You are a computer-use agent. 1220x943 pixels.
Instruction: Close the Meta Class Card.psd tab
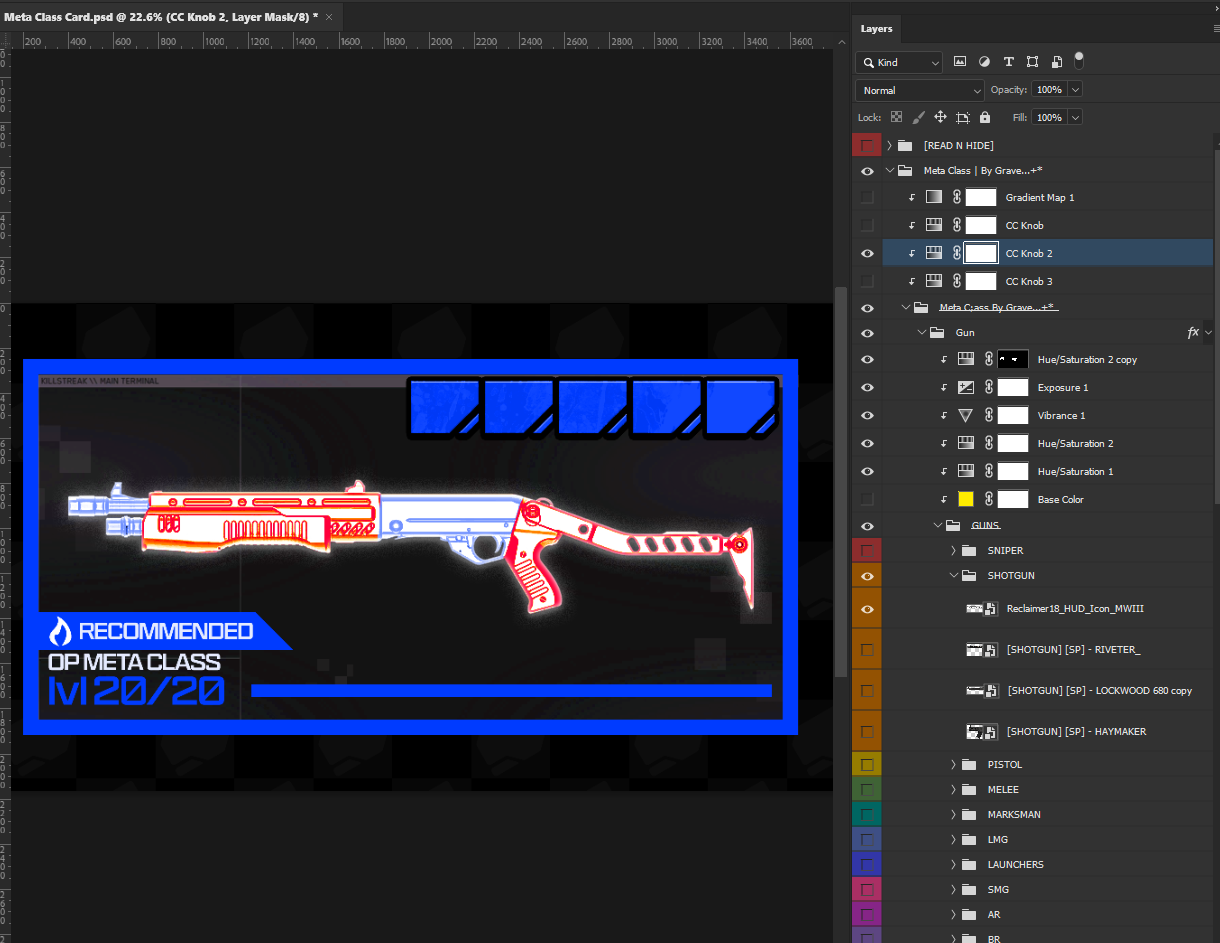(328, 17)
